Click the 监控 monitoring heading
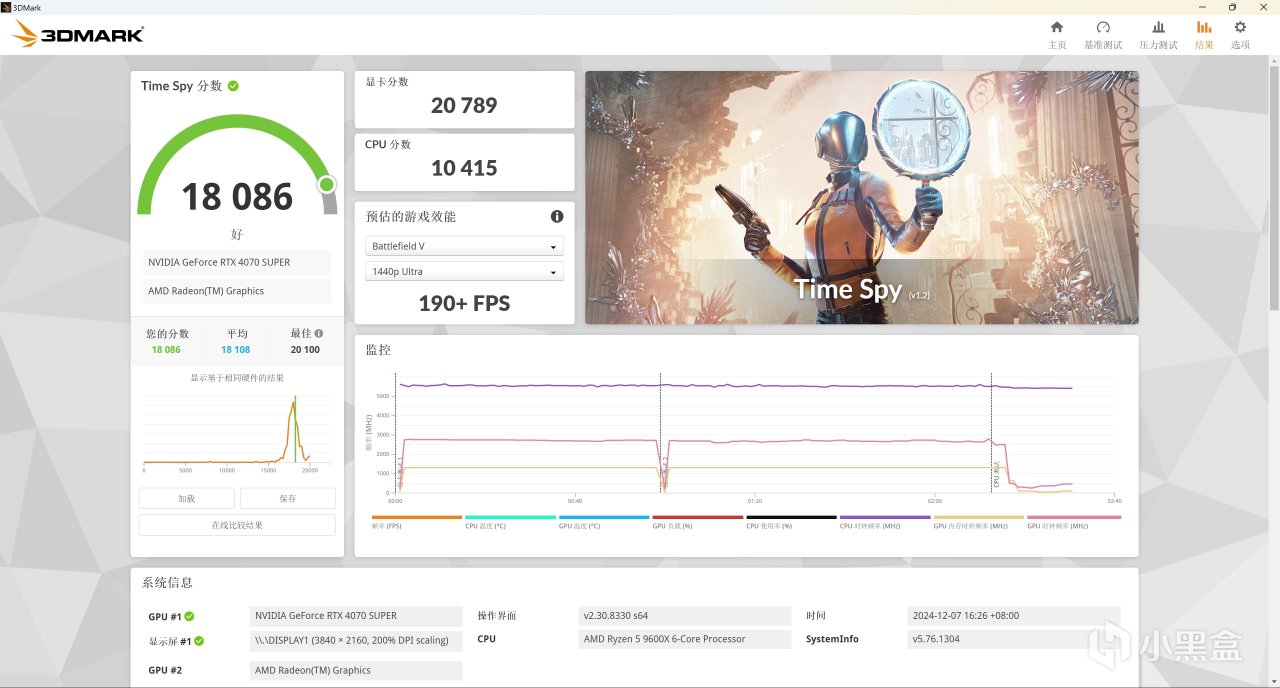This screenshot has height=688, width=1280. click(x=378, y=350)
